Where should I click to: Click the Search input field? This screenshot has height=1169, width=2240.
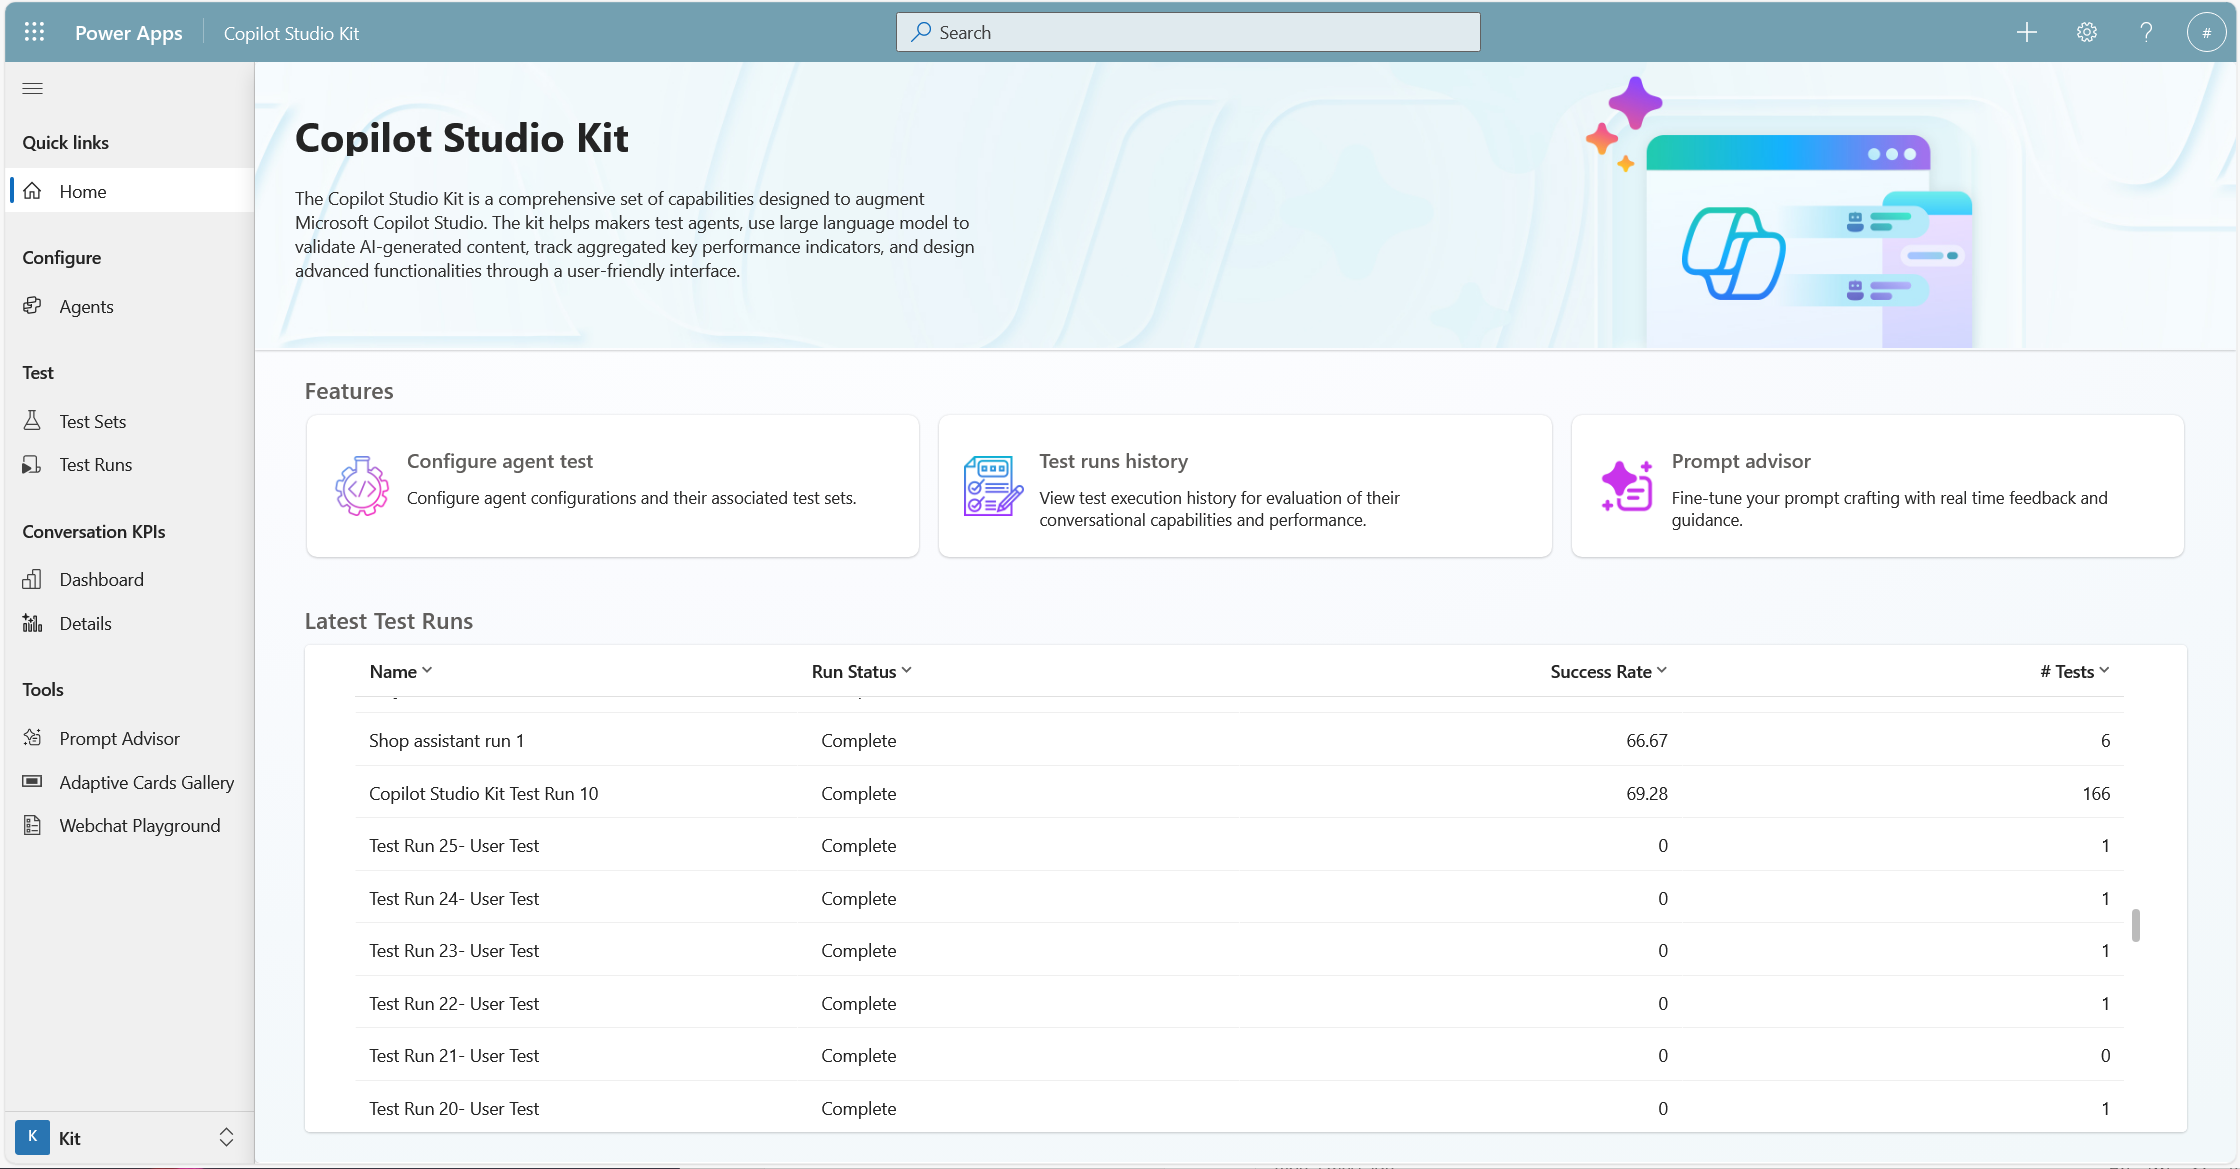coord(1188,32)
